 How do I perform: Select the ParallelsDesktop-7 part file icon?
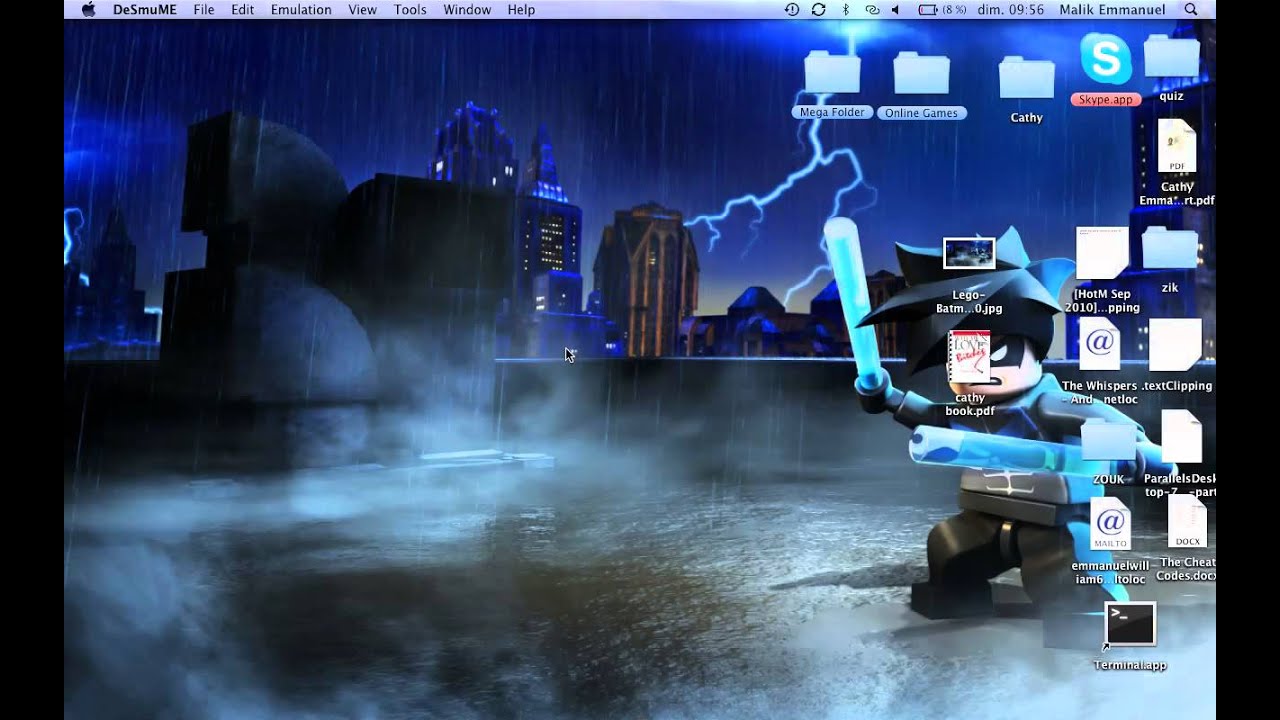point(1181,437)
